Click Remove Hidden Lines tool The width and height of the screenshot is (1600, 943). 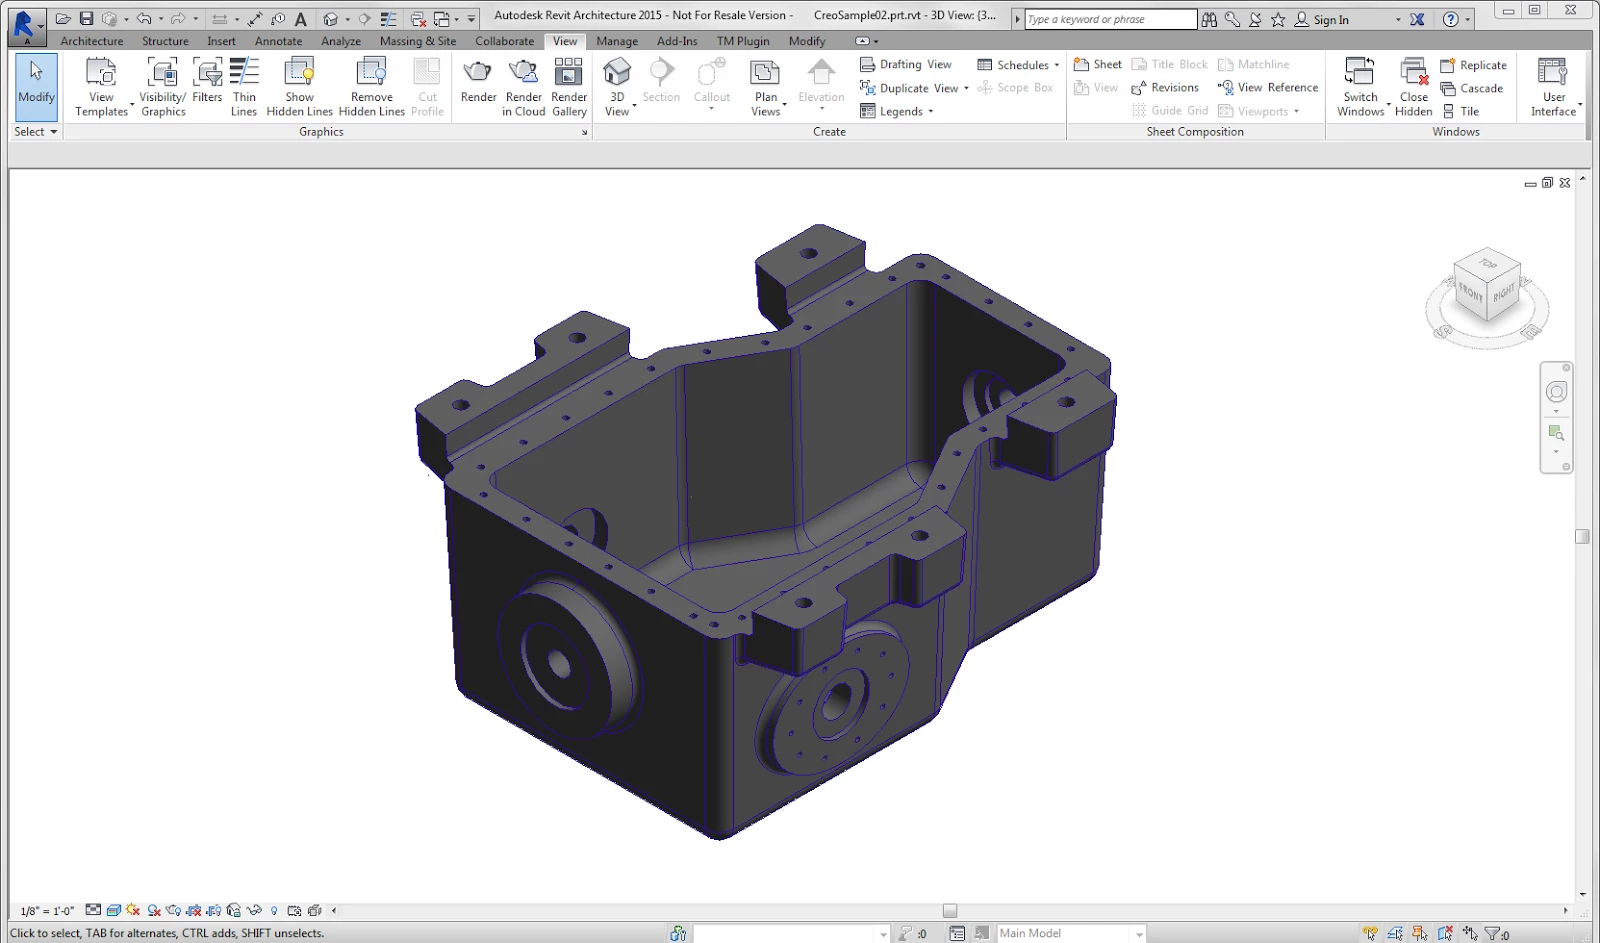(371, 87)
